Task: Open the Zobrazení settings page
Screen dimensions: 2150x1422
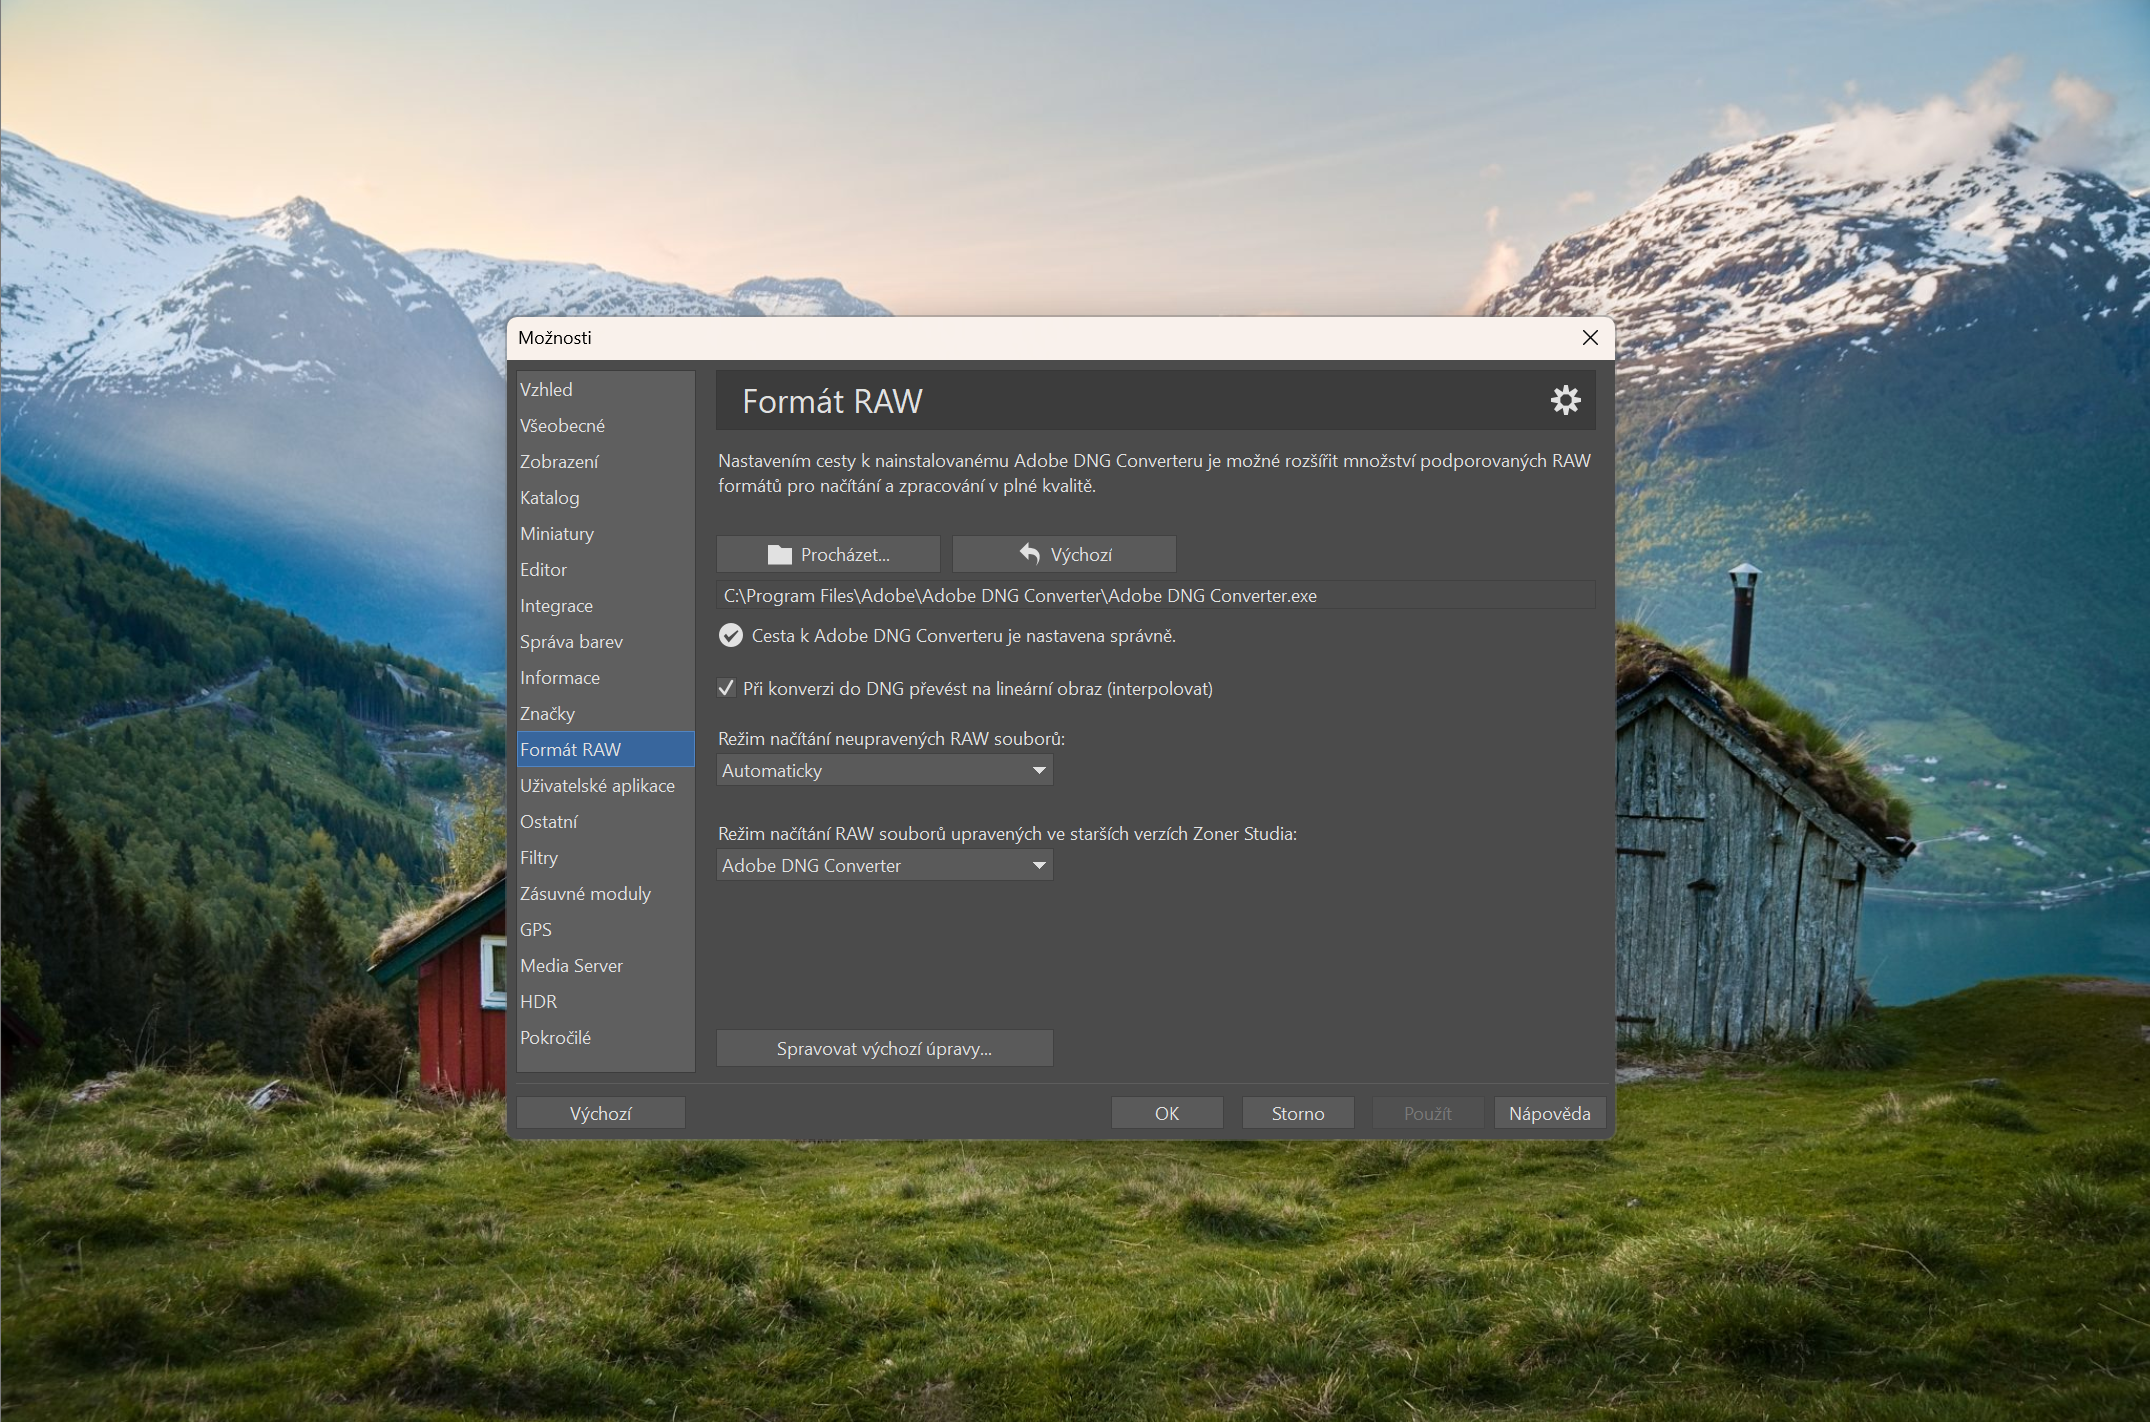Action: [x=605, y=461]
